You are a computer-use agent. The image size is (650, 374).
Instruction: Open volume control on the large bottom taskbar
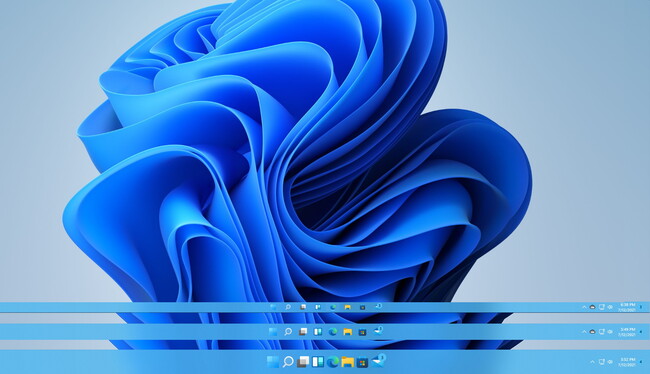[x=610, y=362]
